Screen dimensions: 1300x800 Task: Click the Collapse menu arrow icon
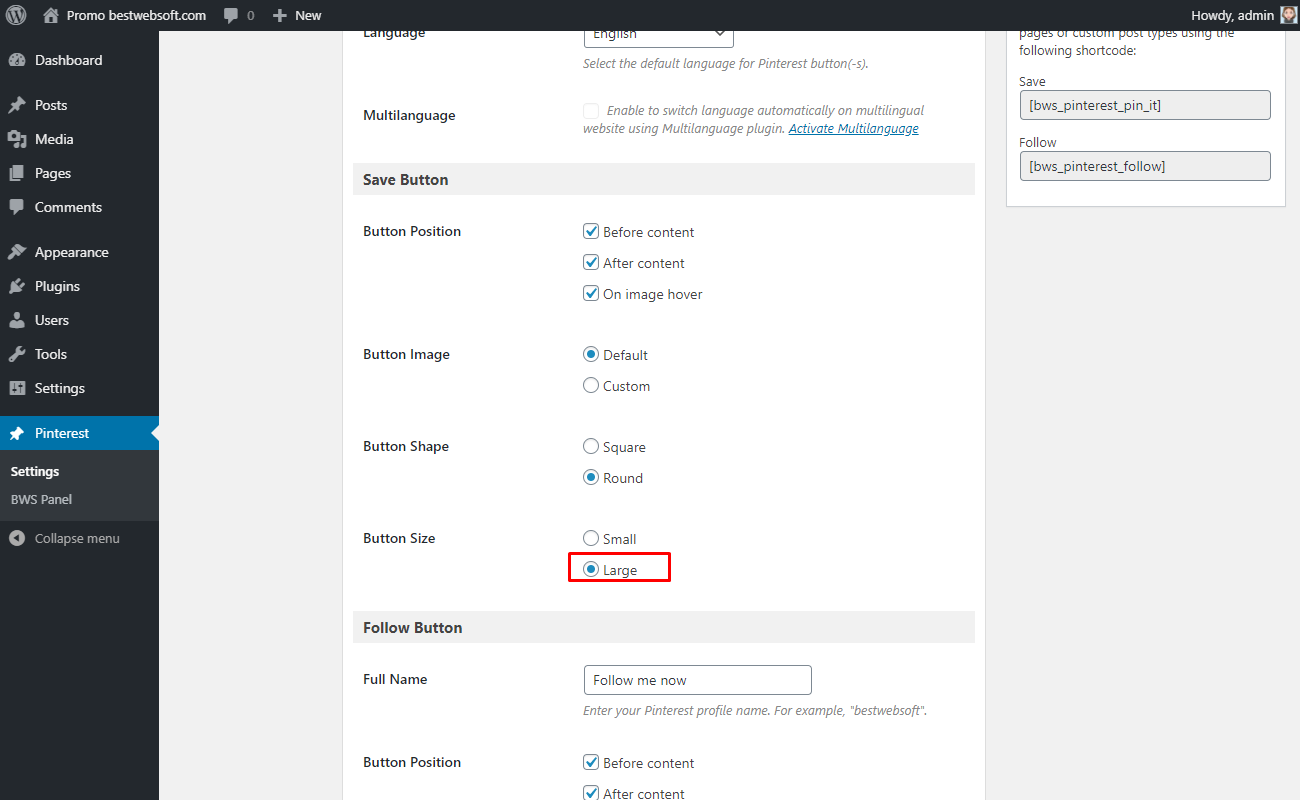[x=16, y=538]
